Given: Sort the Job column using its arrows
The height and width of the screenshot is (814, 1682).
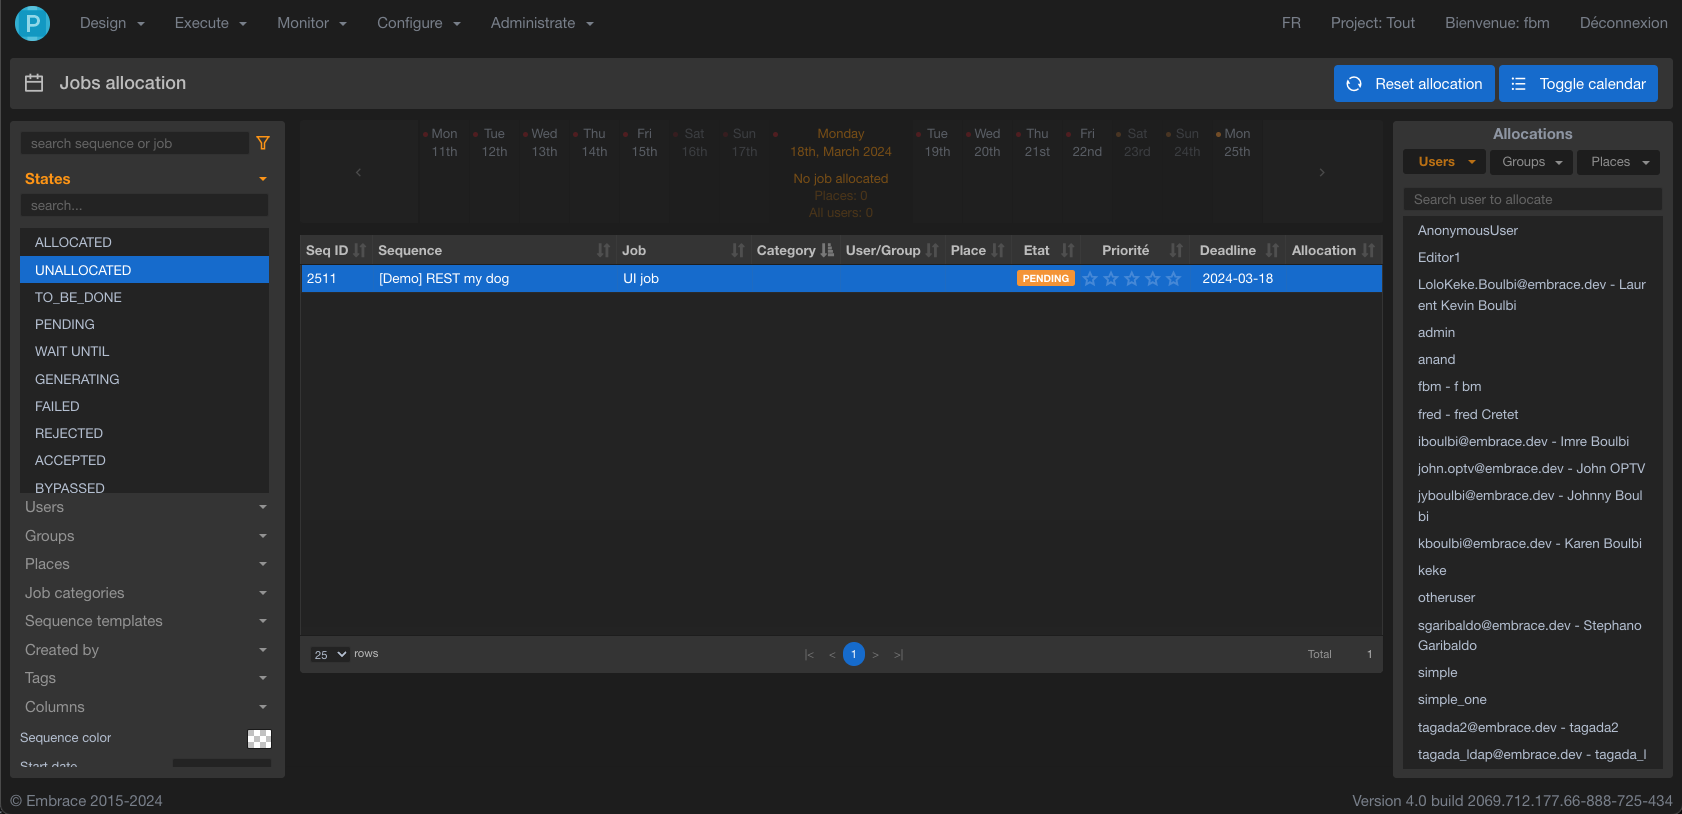Looking at the screenshot, I should [738, 250].
